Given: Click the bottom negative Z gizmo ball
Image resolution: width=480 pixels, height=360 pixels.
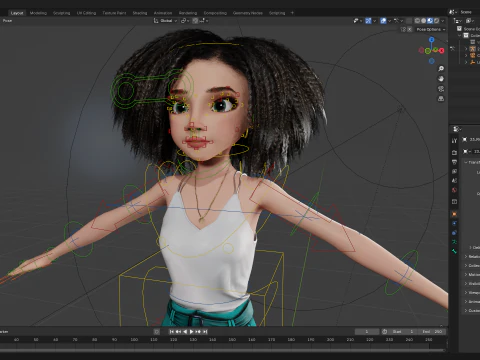Looking at the screenshot, I should [432, 61].
